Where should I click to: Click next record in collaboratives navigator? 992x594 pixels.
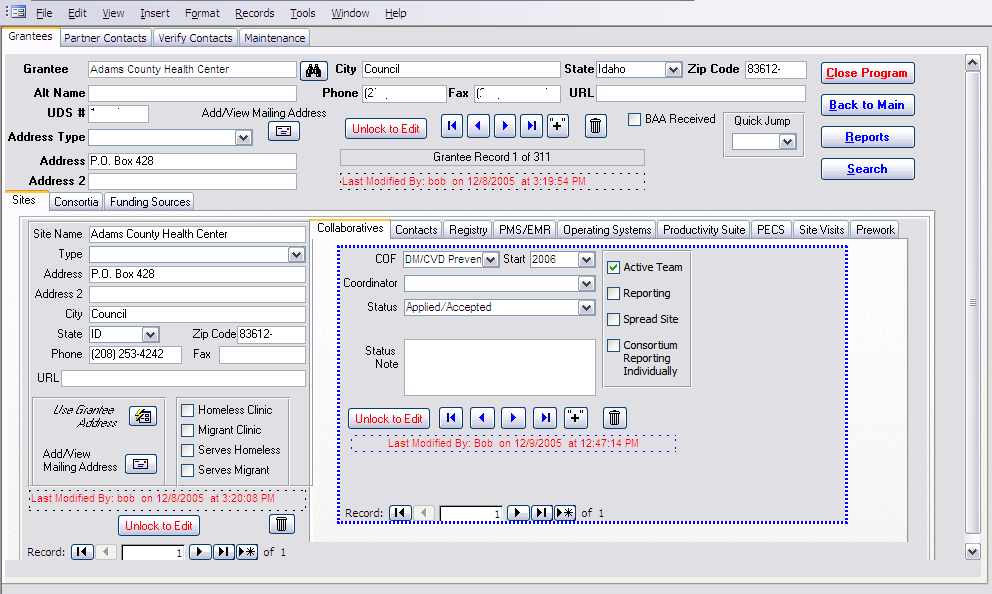pos(518,513)
